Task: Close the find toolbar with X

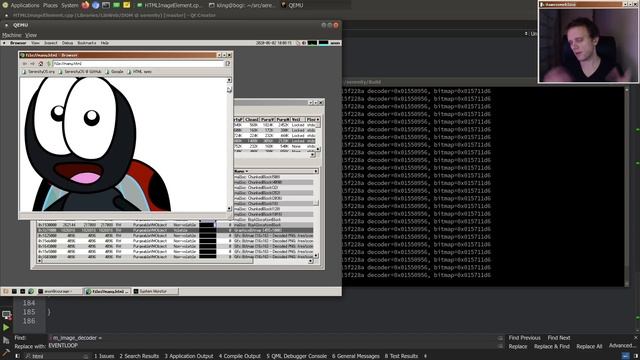Action: (636, 338)
